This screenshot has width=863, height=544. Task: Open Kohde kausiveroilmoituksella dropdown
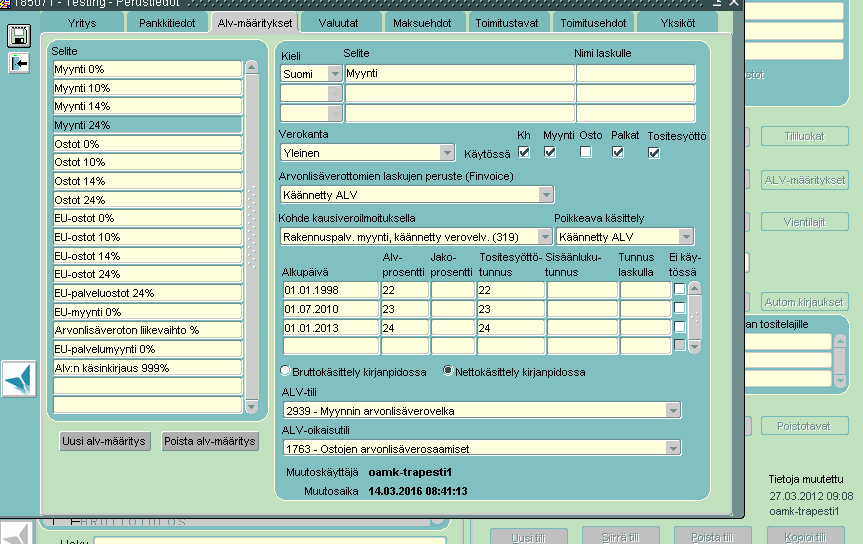pos(544,237)
